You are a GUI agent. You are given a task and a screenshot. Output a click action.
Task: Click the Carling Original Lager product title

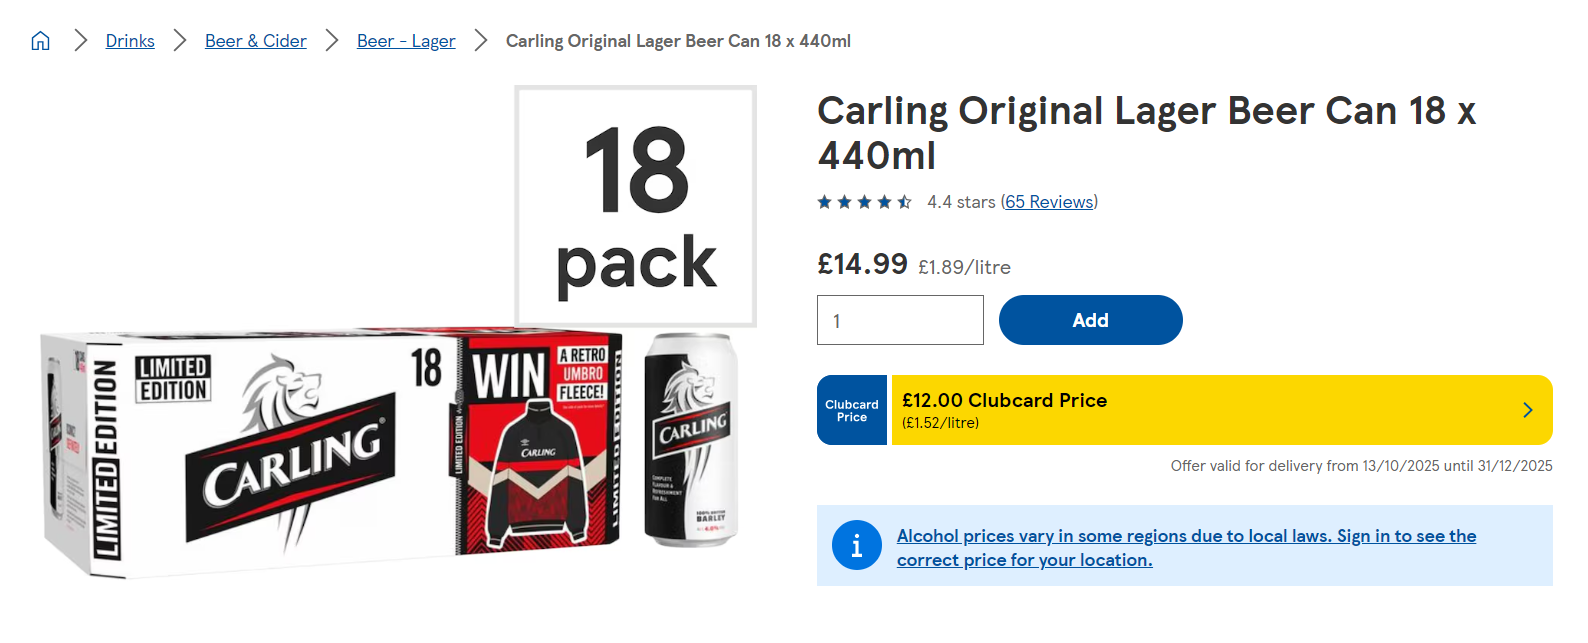click(1146, 133)
